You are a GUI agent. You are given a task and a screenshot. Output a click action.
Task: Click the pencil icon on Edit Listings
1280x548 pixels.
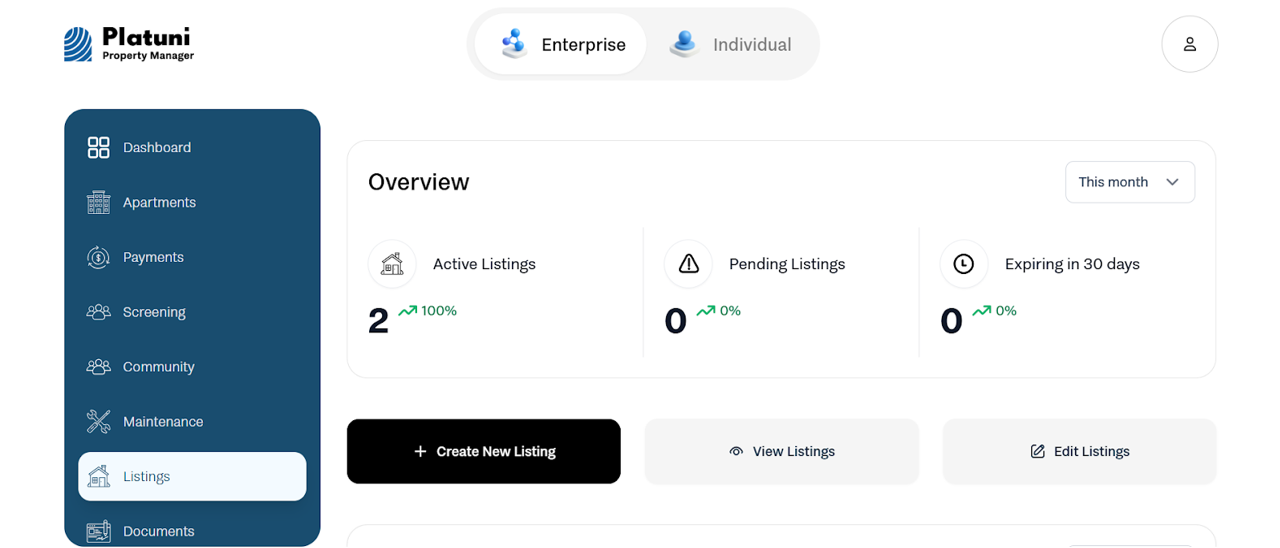click(1037, 451)
